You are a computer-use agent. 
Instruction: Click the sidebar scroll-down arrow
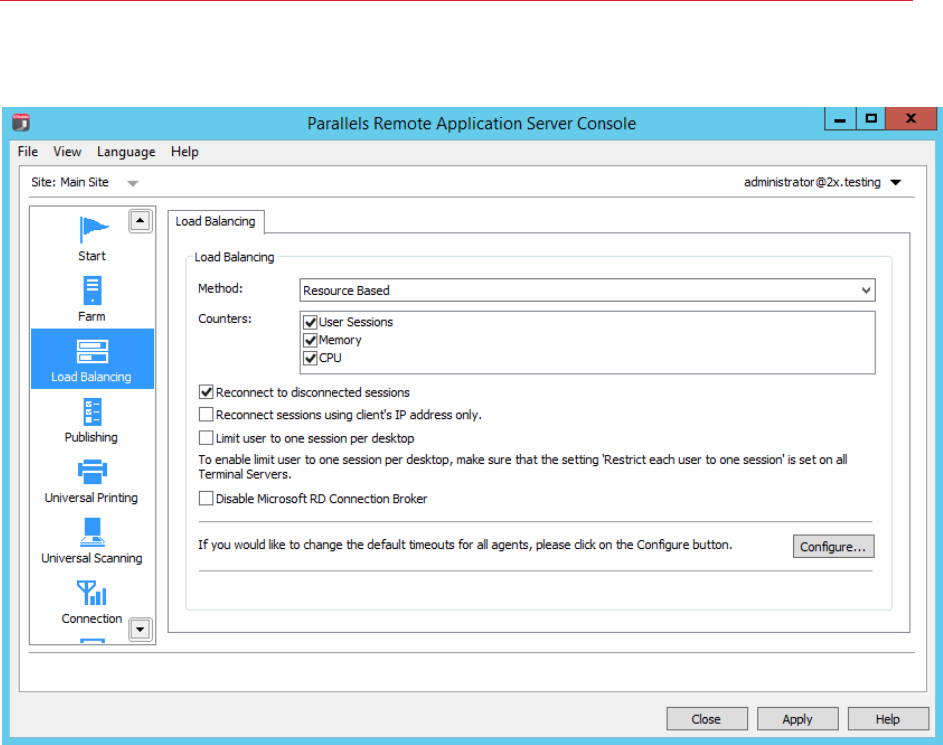click(x=140, y=630)
